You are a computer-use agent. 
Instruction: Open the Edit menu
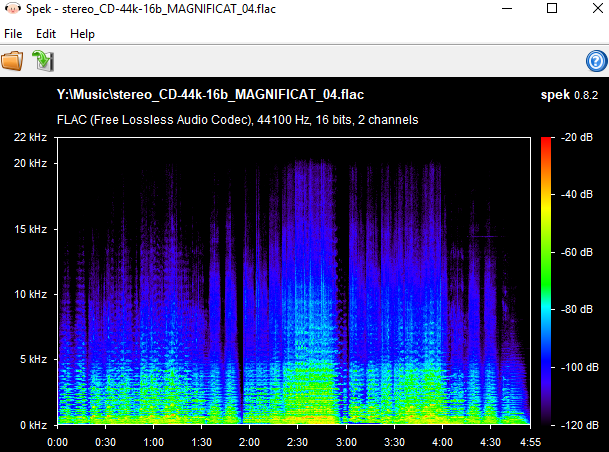46,34
